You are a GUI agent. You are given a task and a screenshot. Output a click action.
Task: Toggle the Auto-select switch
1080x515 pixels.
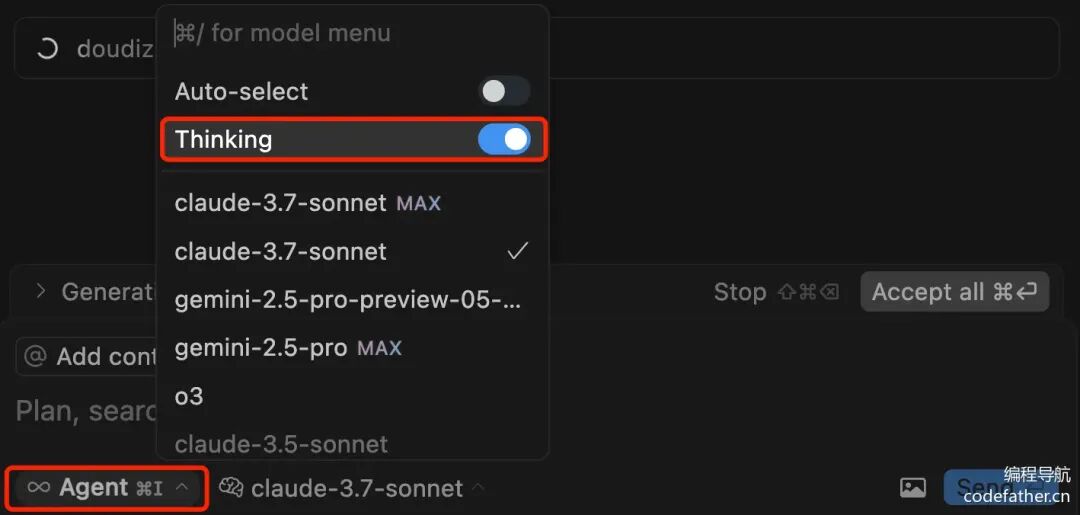point(503,92)
